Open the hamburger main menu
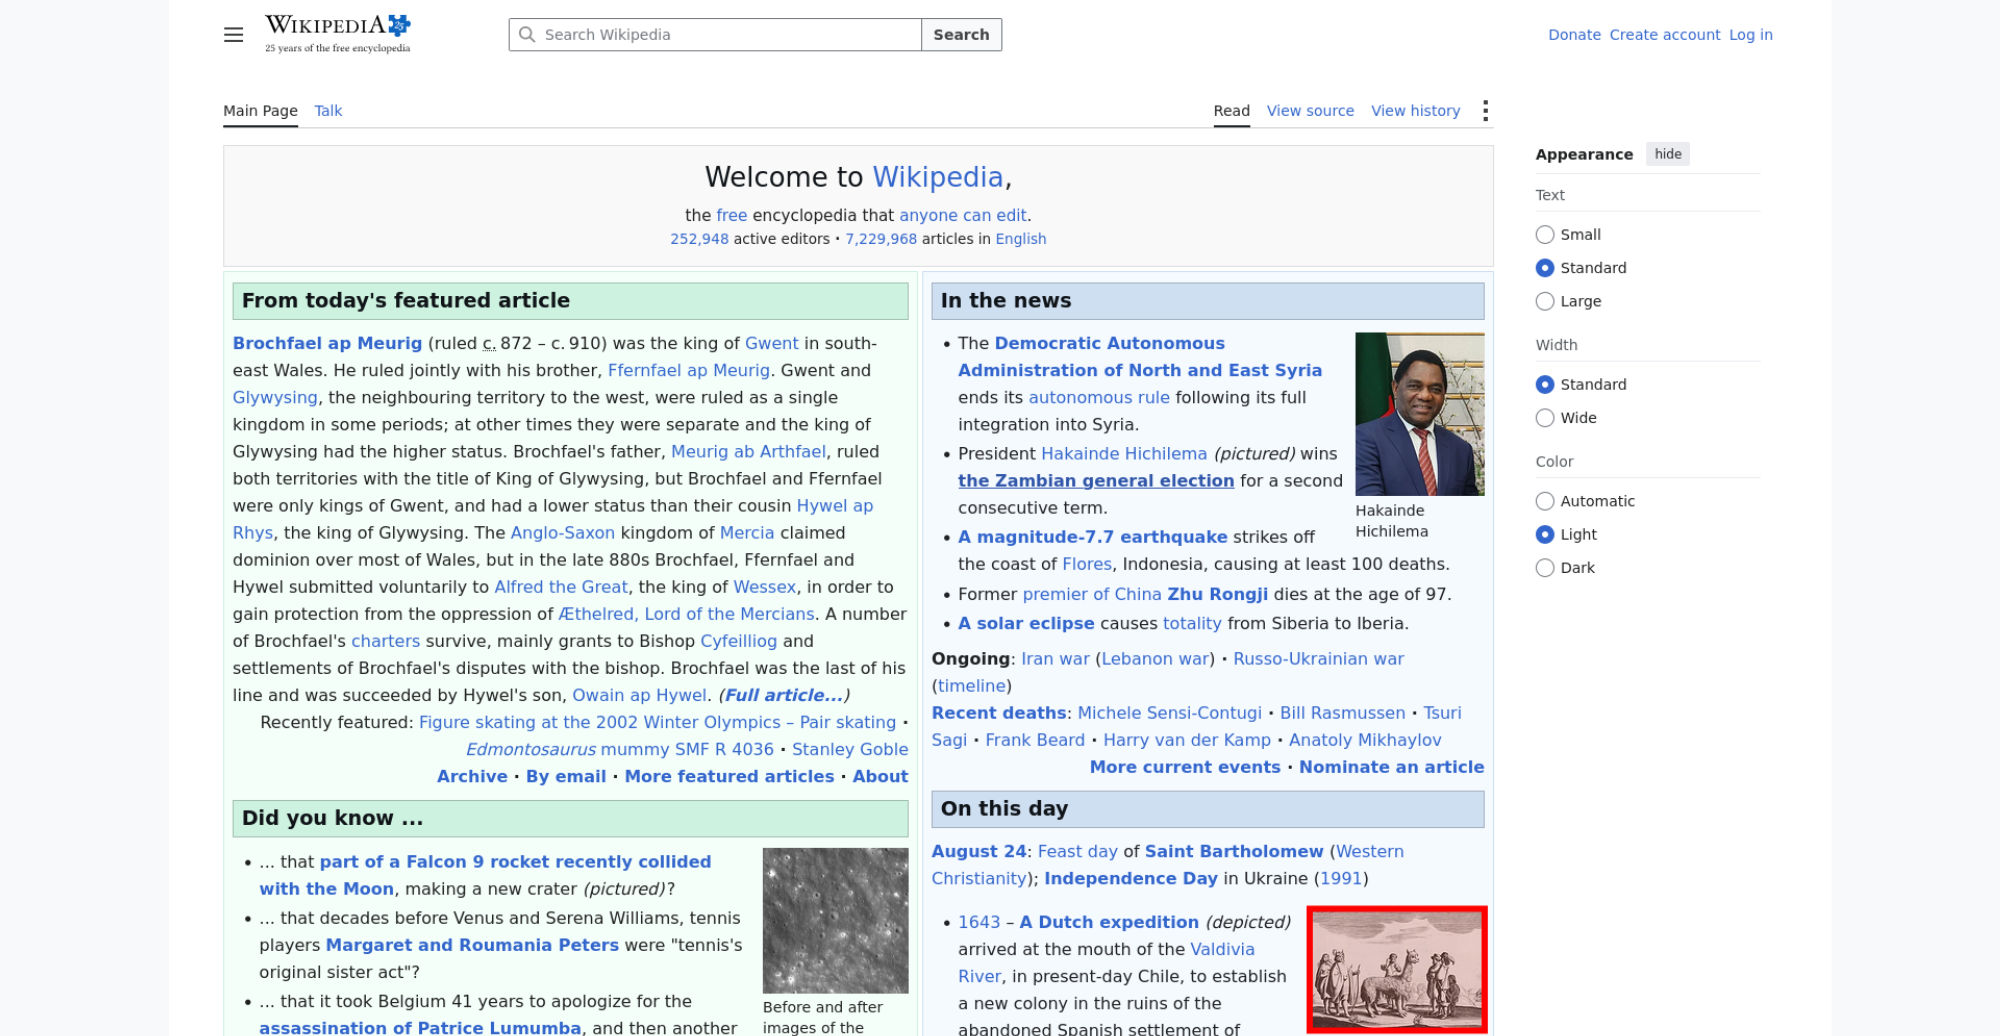Viewport: 2000px width, 1036px height. coord(233,35)
